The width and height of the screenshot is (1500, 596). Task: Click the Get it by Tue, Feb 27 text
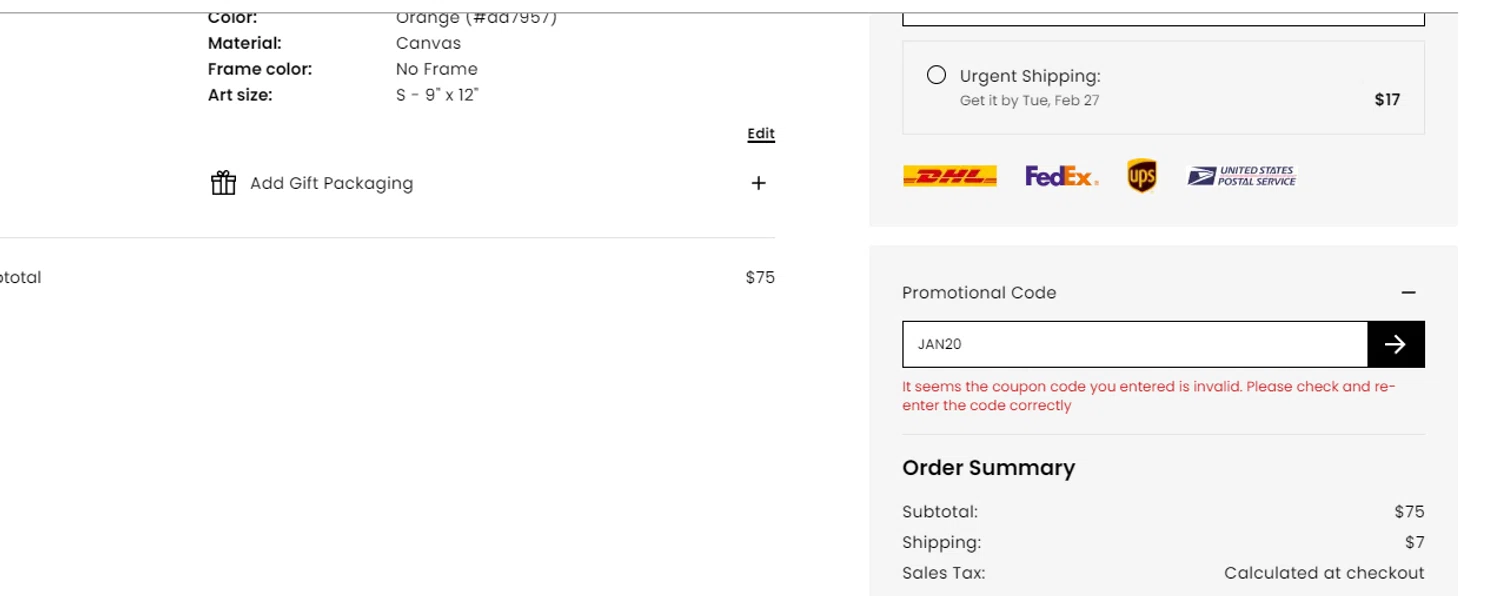pos(1029,100)
